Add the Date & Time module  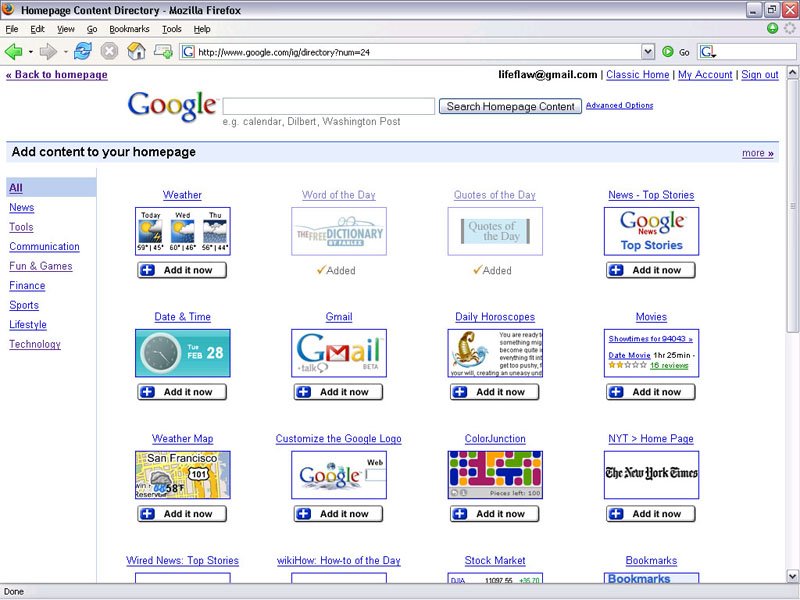182,392
